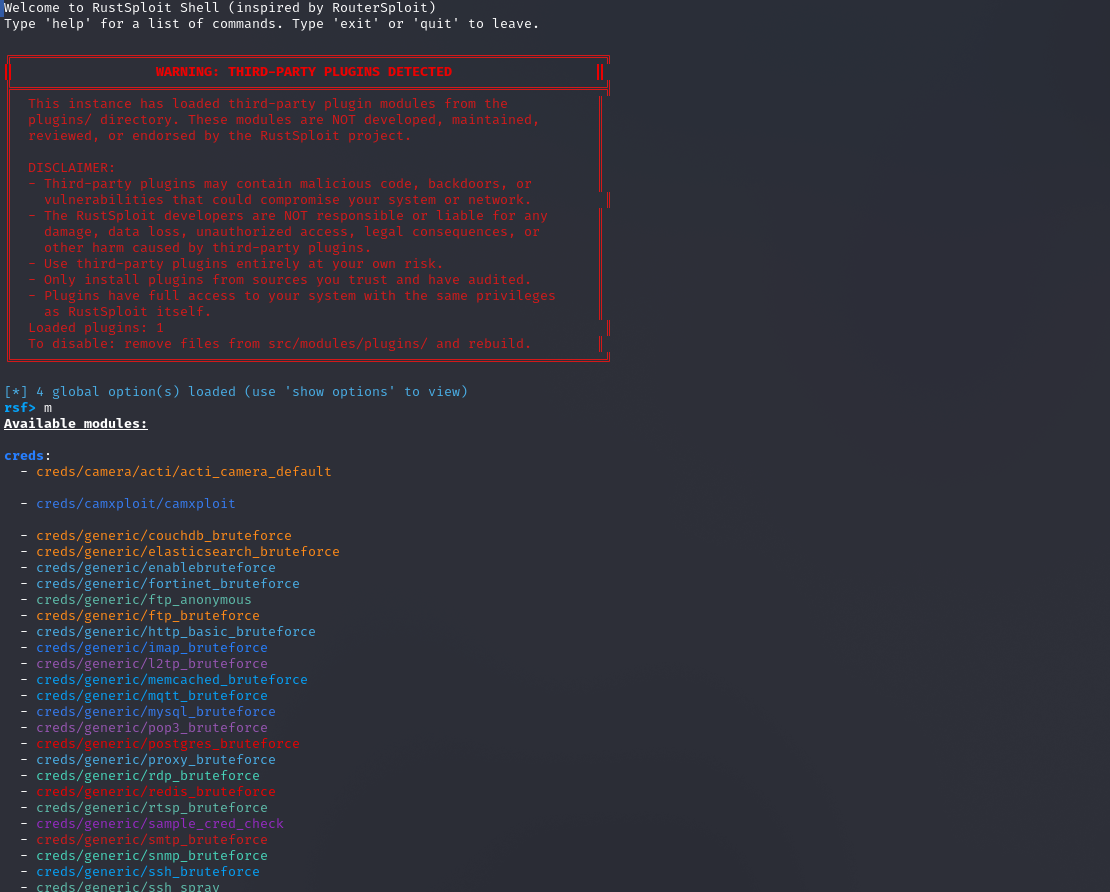
Task: Click creds/generic/mysql_bruteforce entry
Action: tap(156, 711)
